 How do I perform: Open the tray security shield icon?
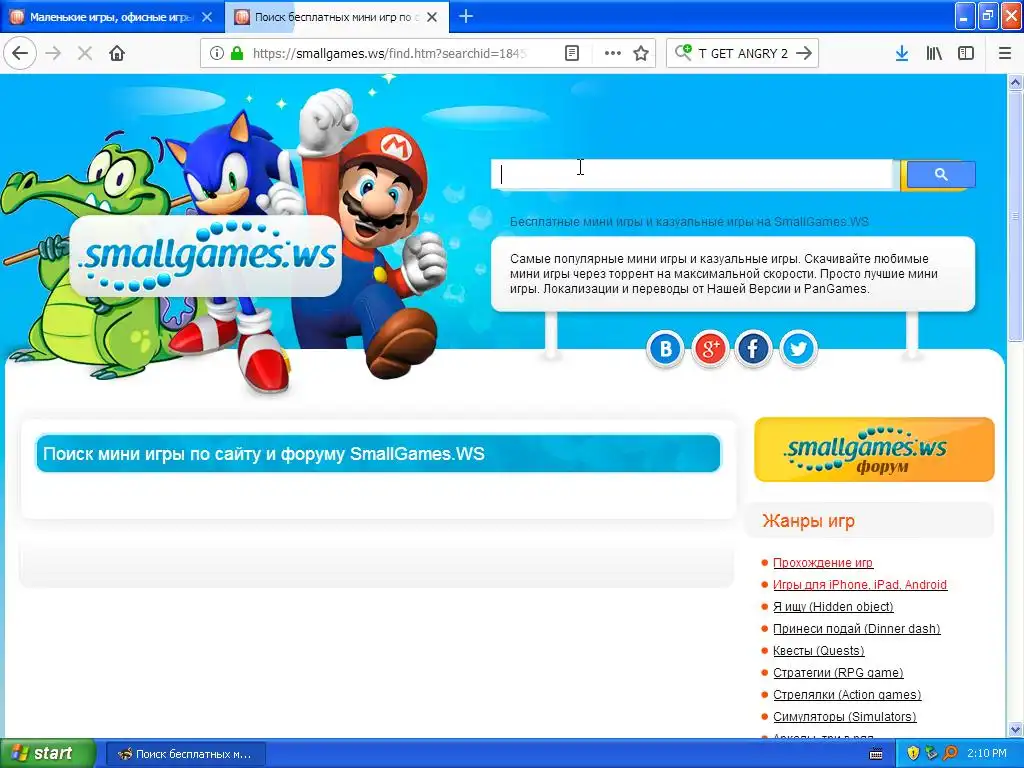tap(913, 753)
